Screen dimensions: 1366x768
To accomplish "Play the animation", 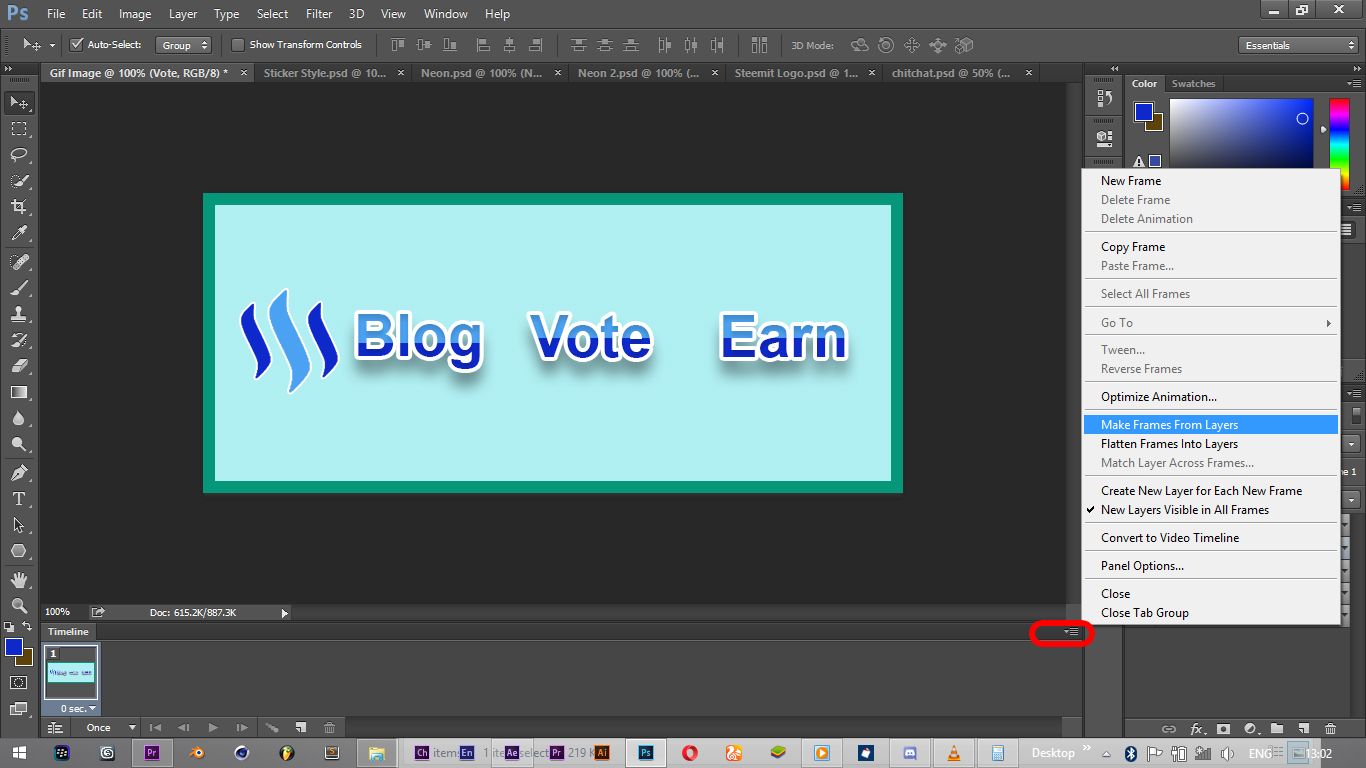I will [213, 727].
